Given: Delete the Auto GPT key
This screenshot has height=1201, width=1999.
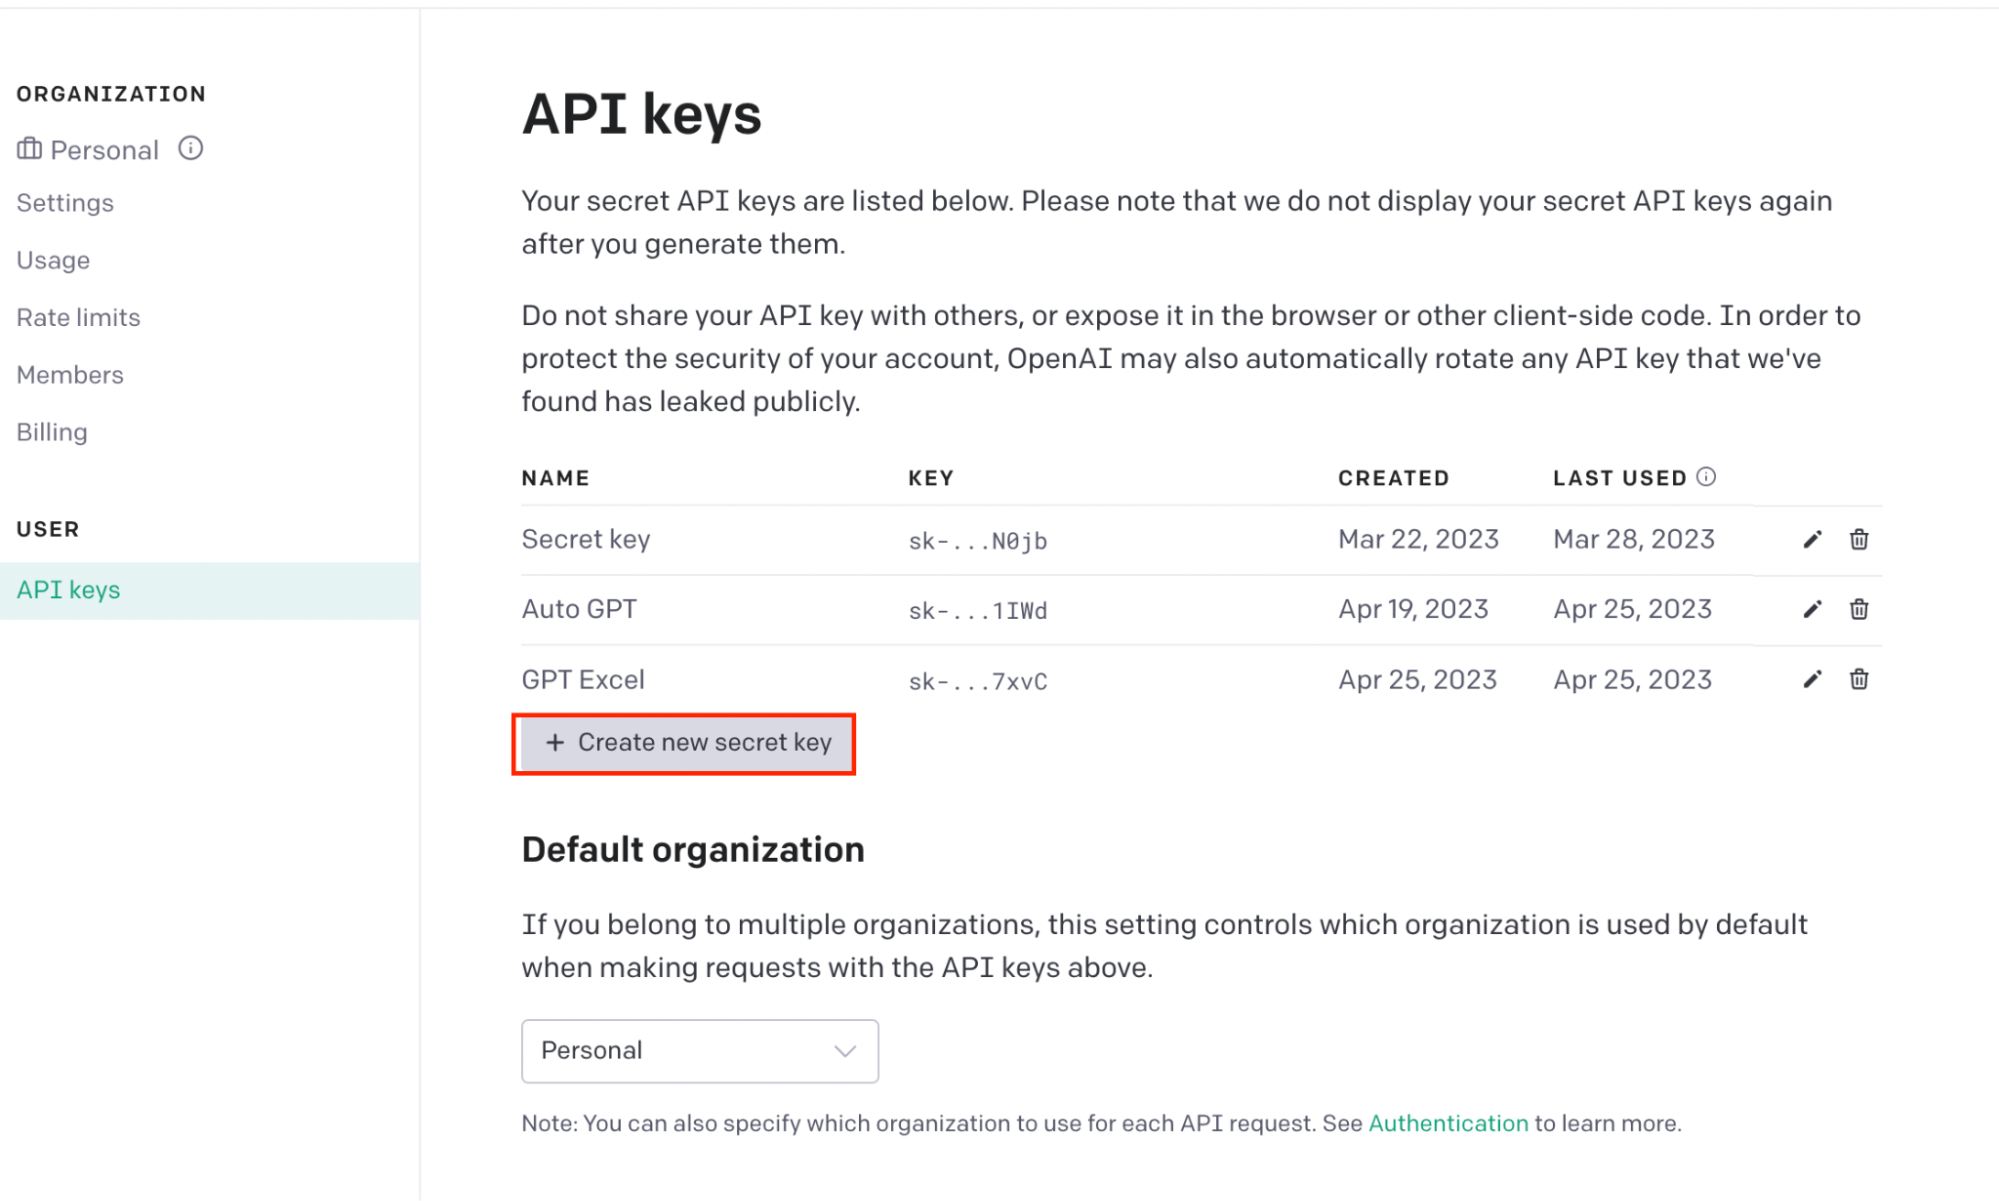Looking at the screenshot, I should [x=1859, y=609].
